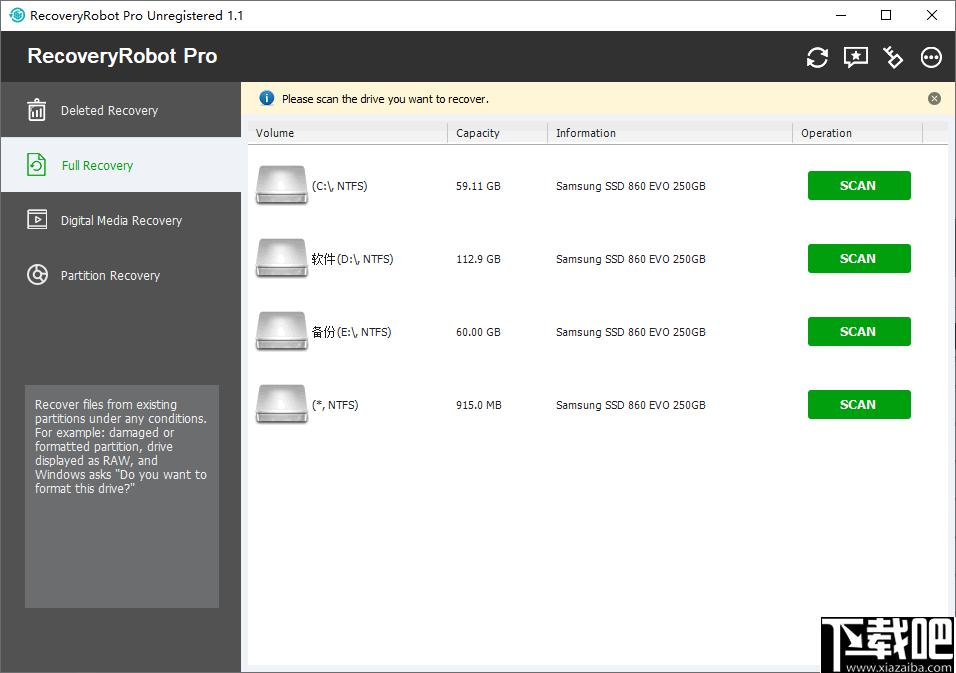Scan the C:\ NTFS volume
Viewport: 956px width, 673px height.
pos(859,185)
